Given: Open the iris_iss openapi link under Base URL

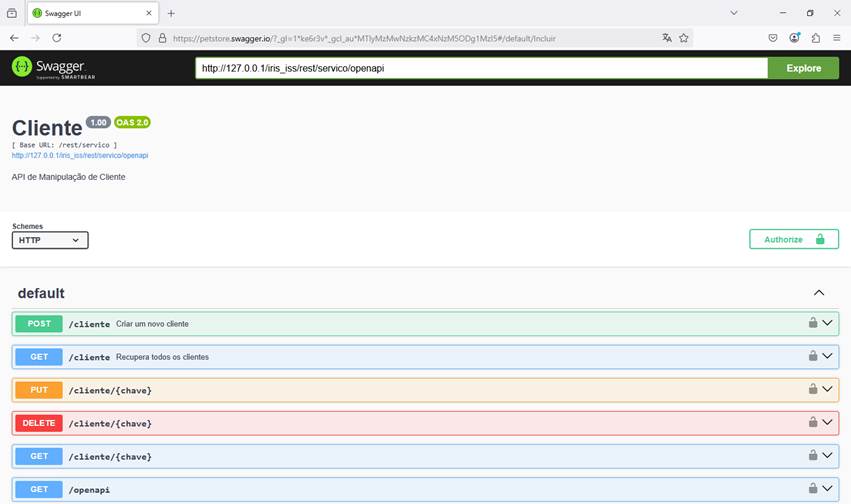Looking at the screenshot, I should [80, 156].
